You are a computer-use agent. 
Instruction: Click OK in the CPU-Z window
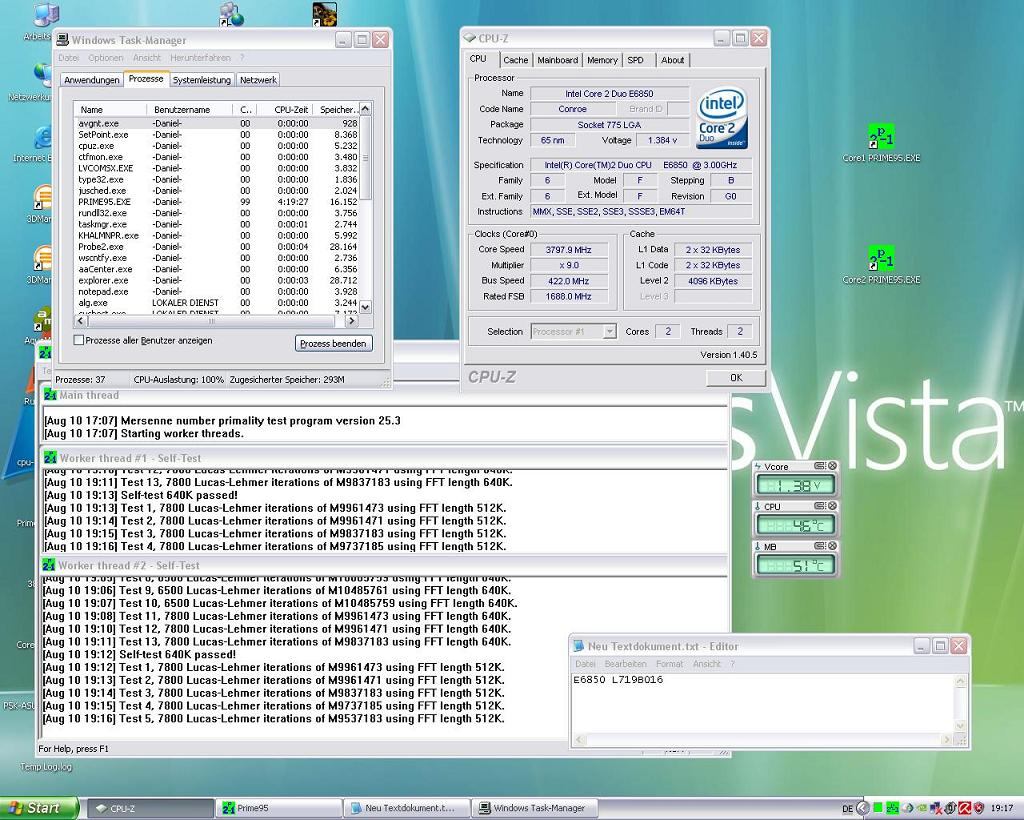coord(736,377)
